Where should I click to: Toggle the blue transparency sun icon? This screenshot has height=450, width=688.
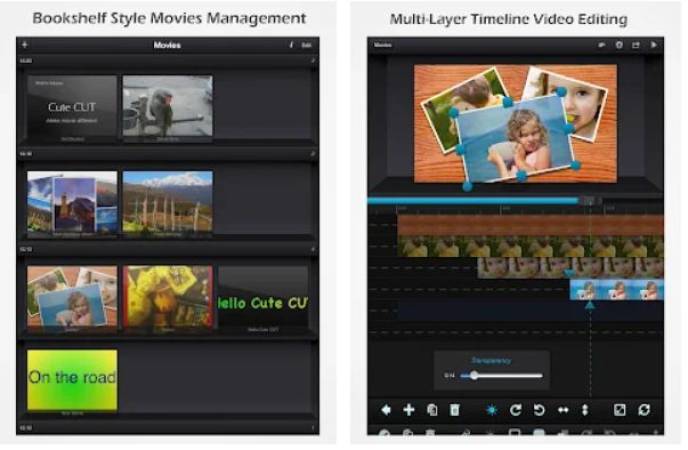coord(491,410)
